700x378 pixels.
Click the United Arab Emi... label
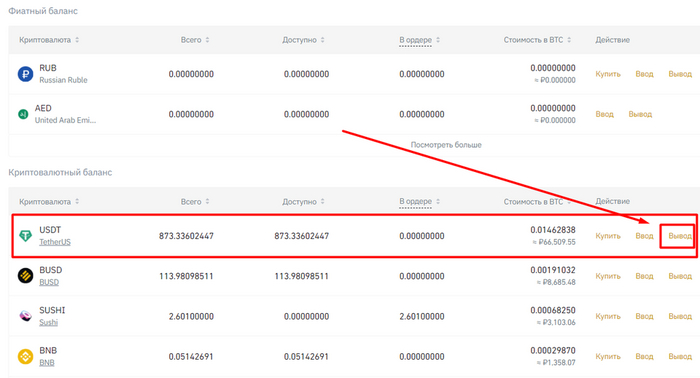65,120
